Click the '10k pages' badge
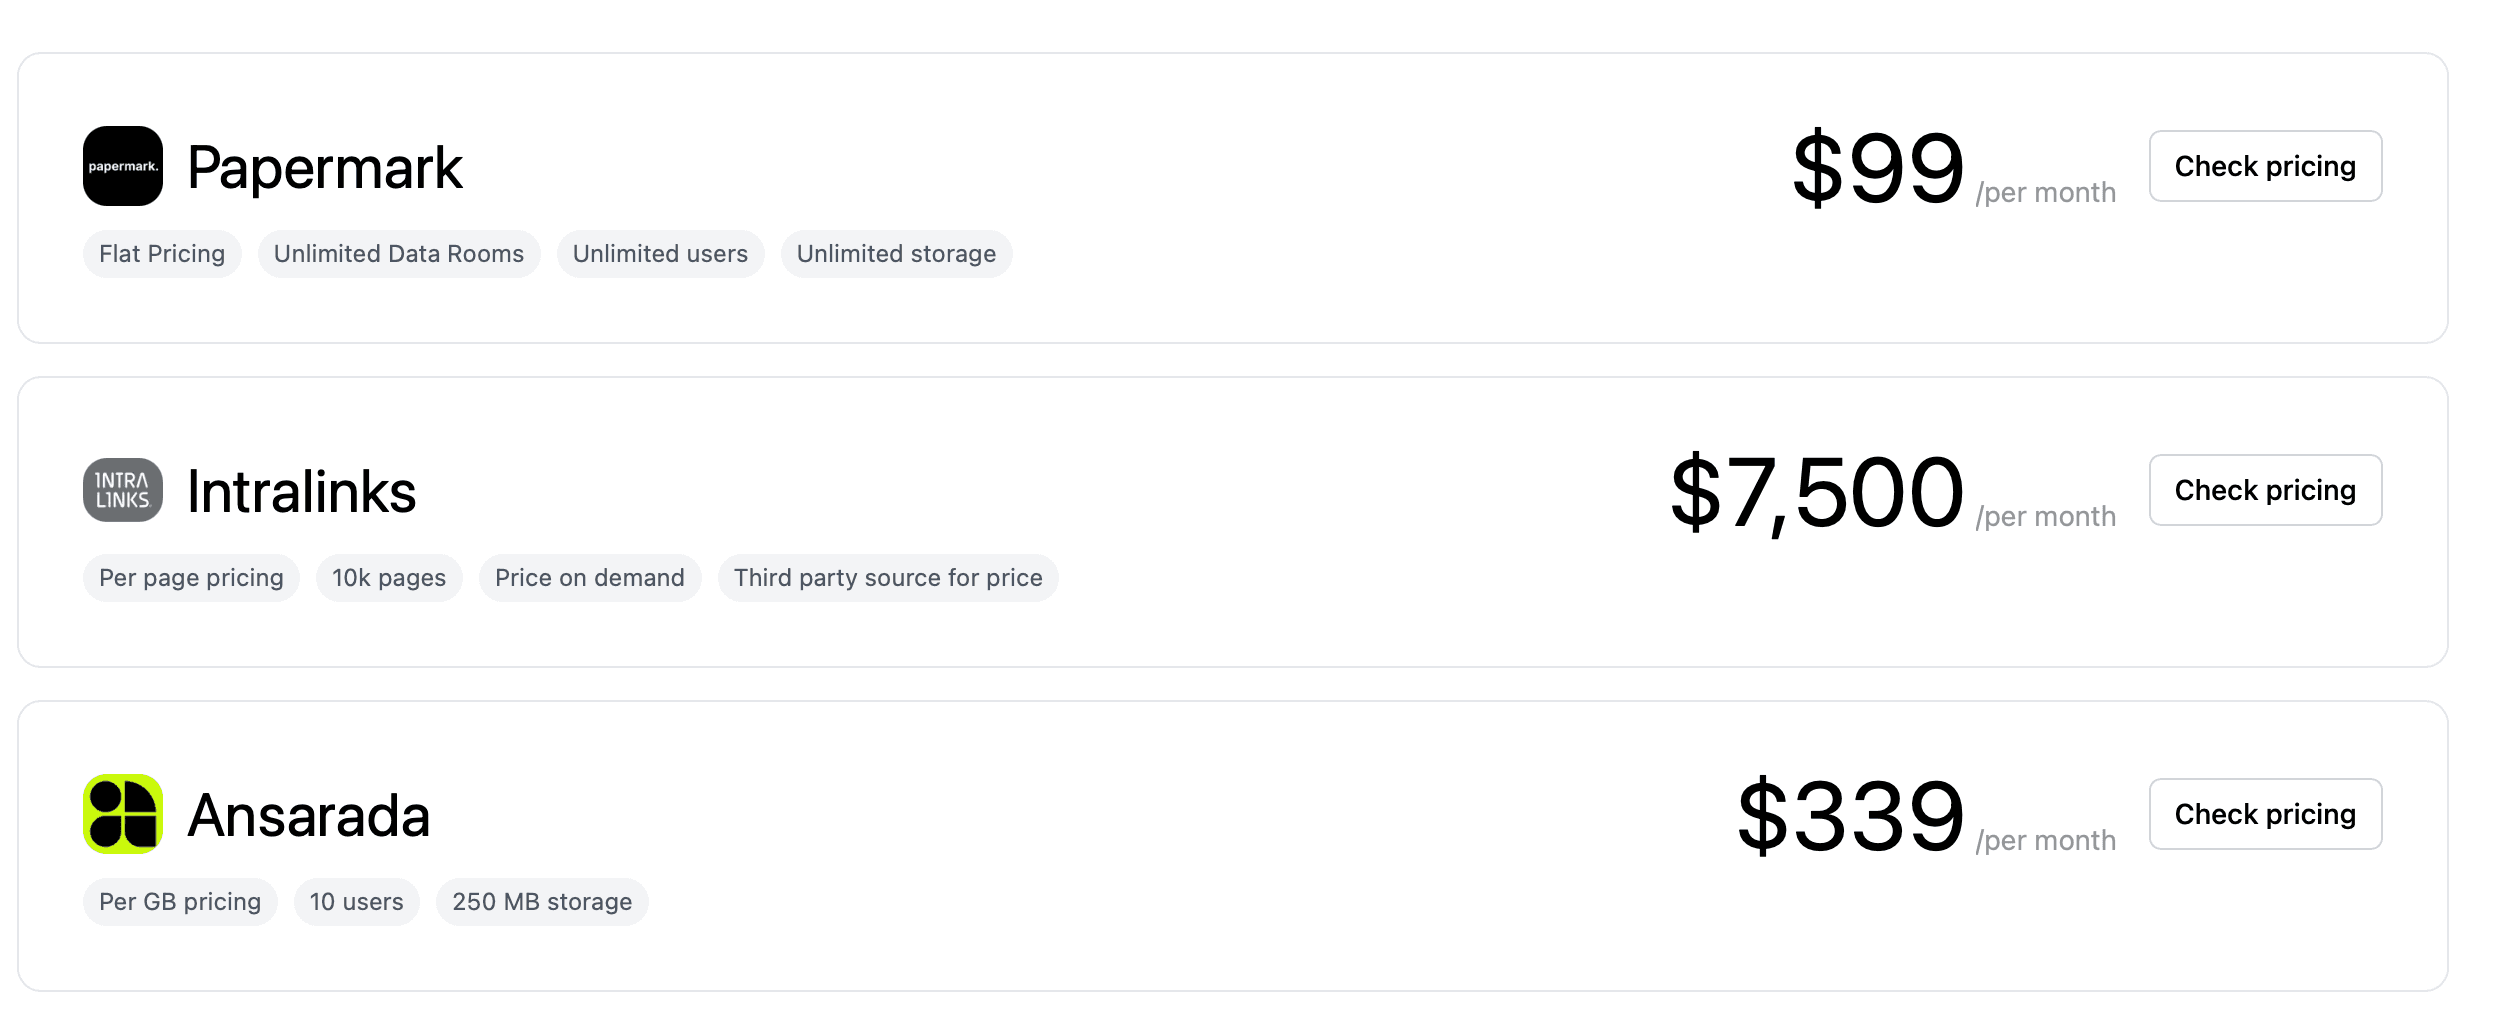 point(388,577)
